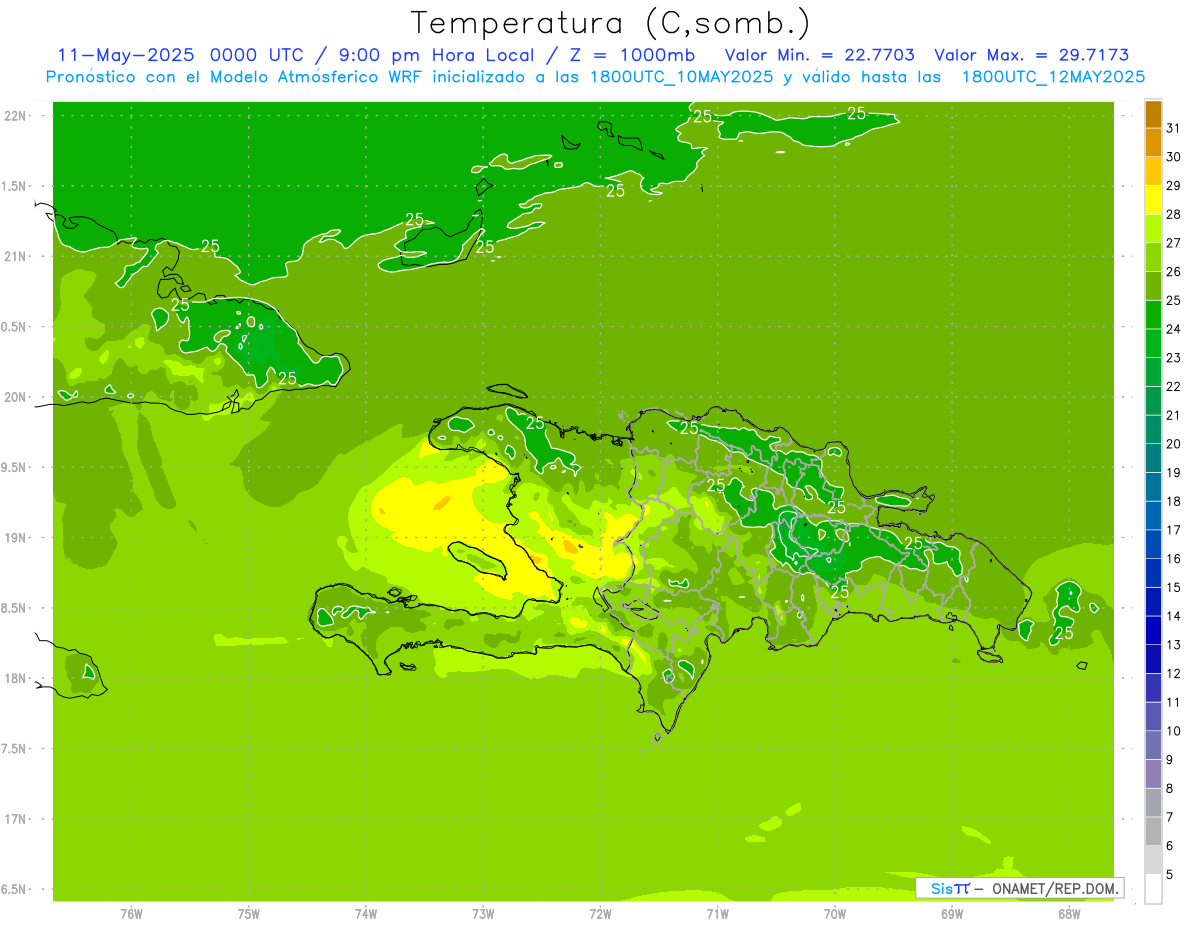1200x927 pixels.
Task: Click the 22N latitude label
Action: [16, 116]
